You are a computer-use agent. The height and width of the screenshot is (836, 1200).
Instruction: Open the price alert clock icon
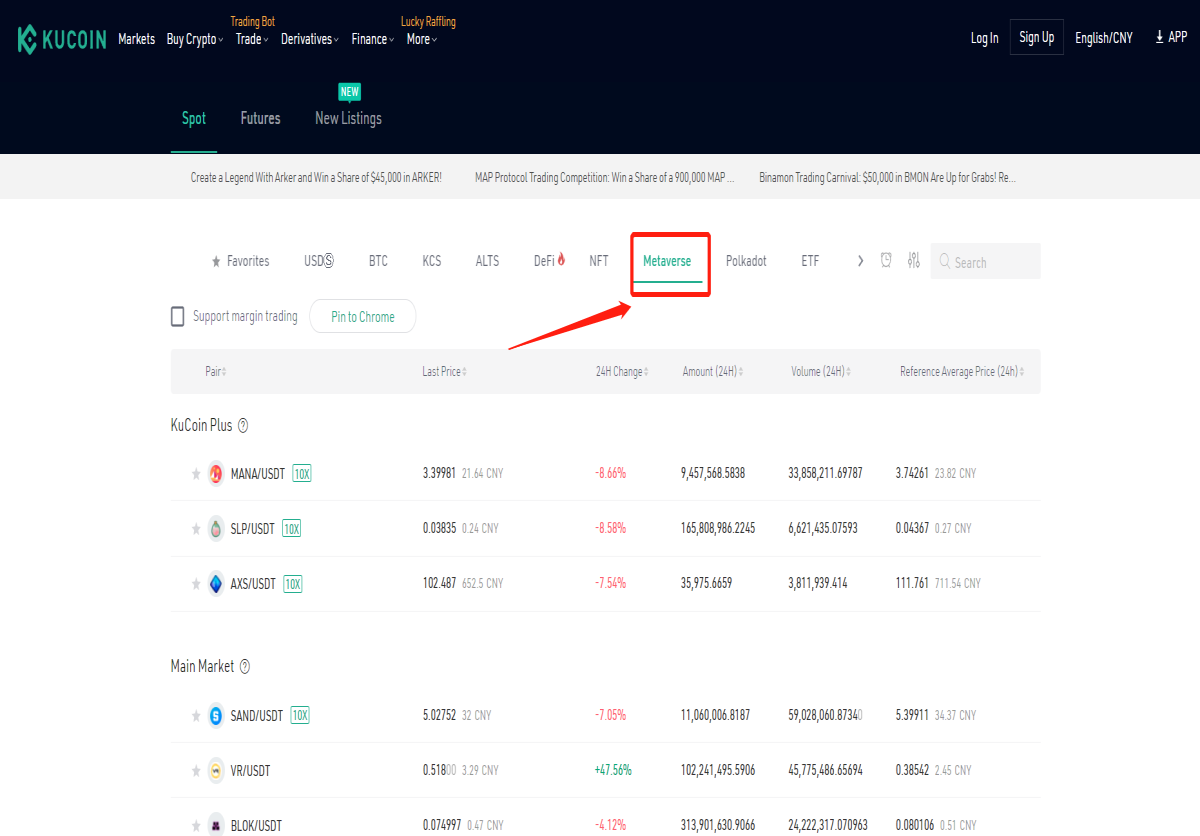click(886, 260)
